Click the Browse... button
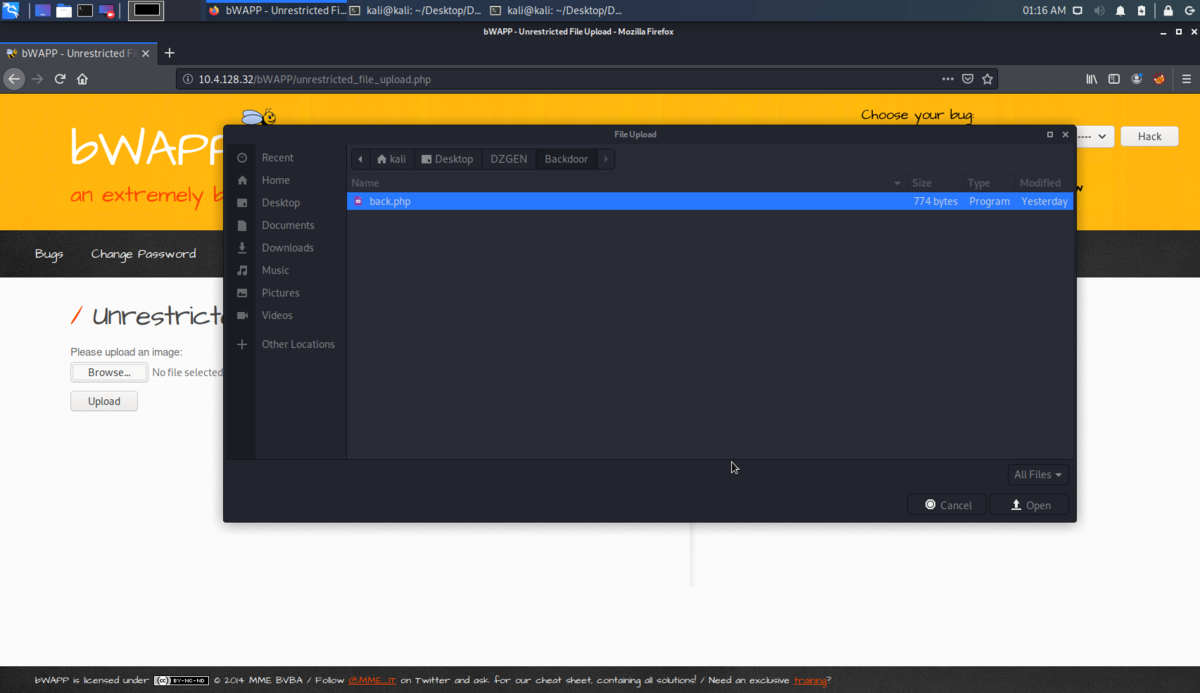This screenshot has height=693, width=1200. pyautogui.click(x=109, y=372)
